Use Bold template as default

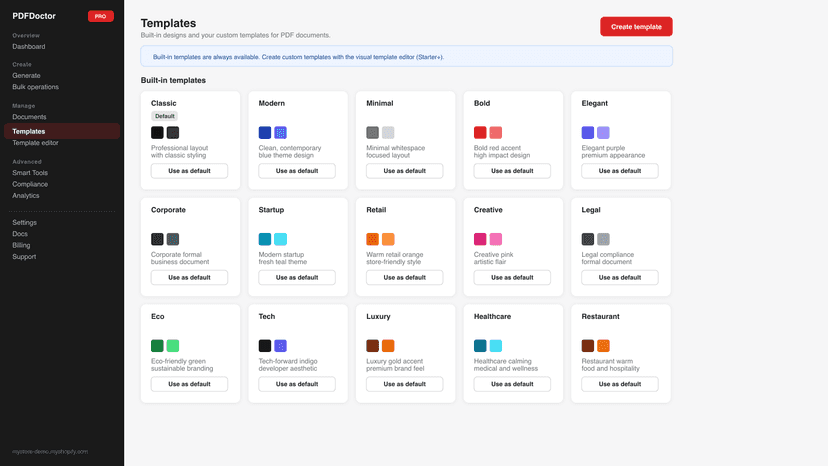[512, 171]
